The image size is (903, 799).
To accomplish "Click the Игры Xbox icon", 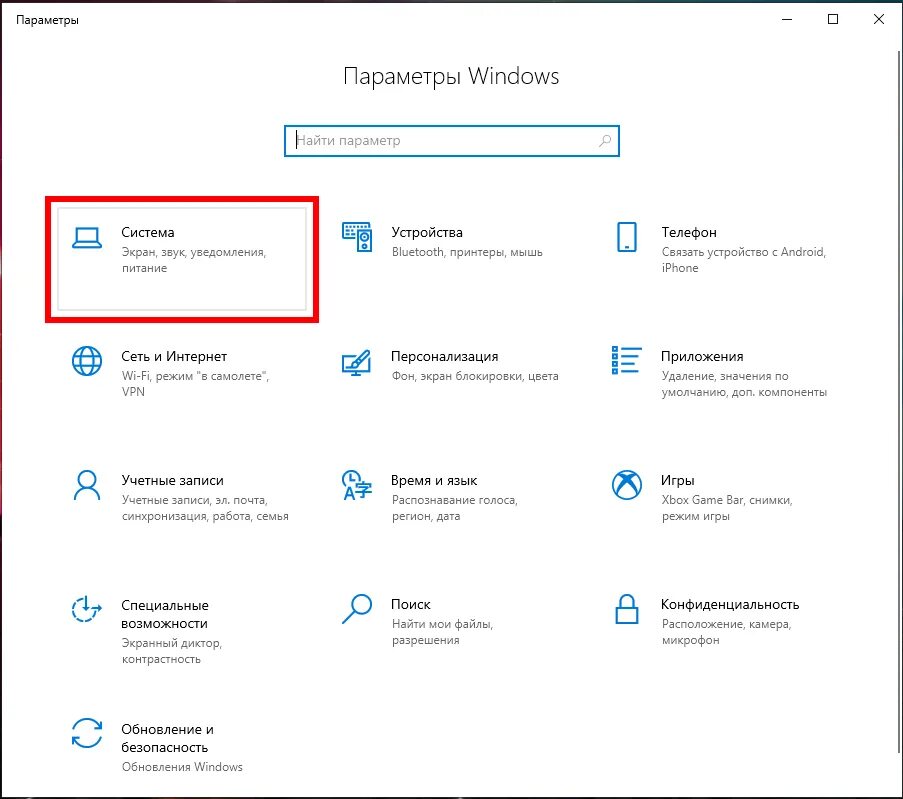I will [x=627, y=485].
